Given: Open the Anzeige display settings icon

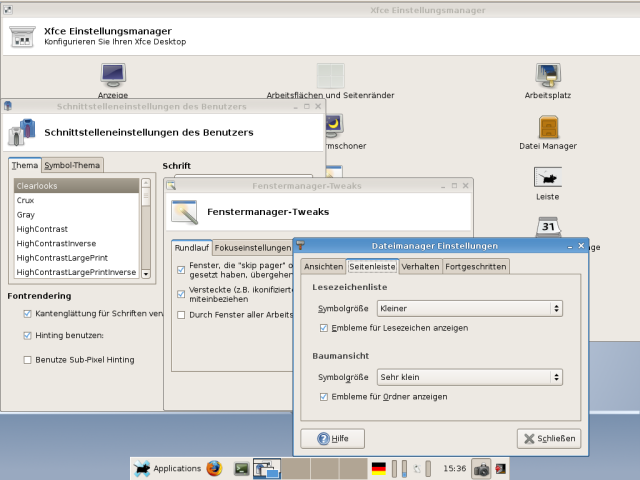Looking at the screenshot, I should 113,76.
